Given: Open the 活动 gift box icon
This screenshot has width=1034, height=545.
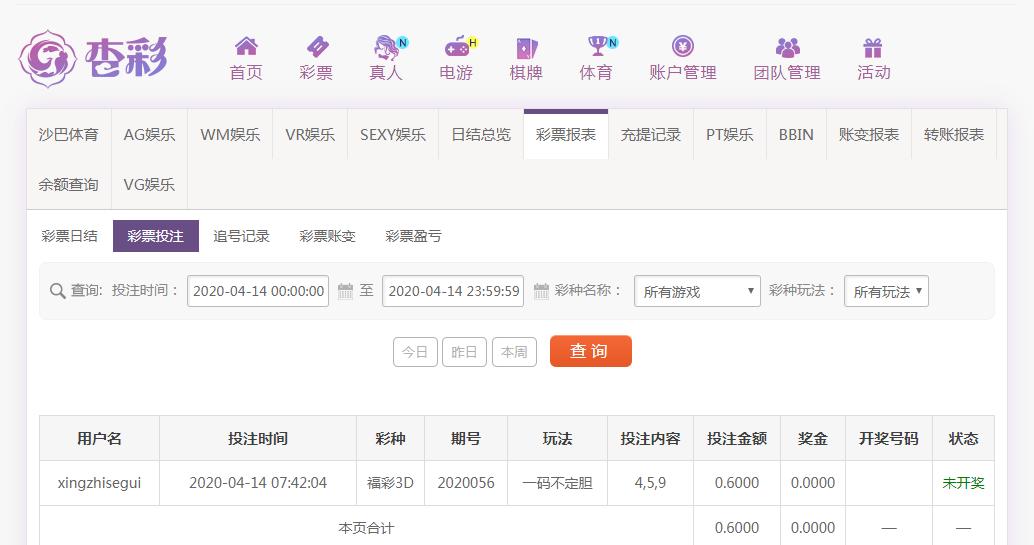Looking at the screenshot, I should click(873, 47).
